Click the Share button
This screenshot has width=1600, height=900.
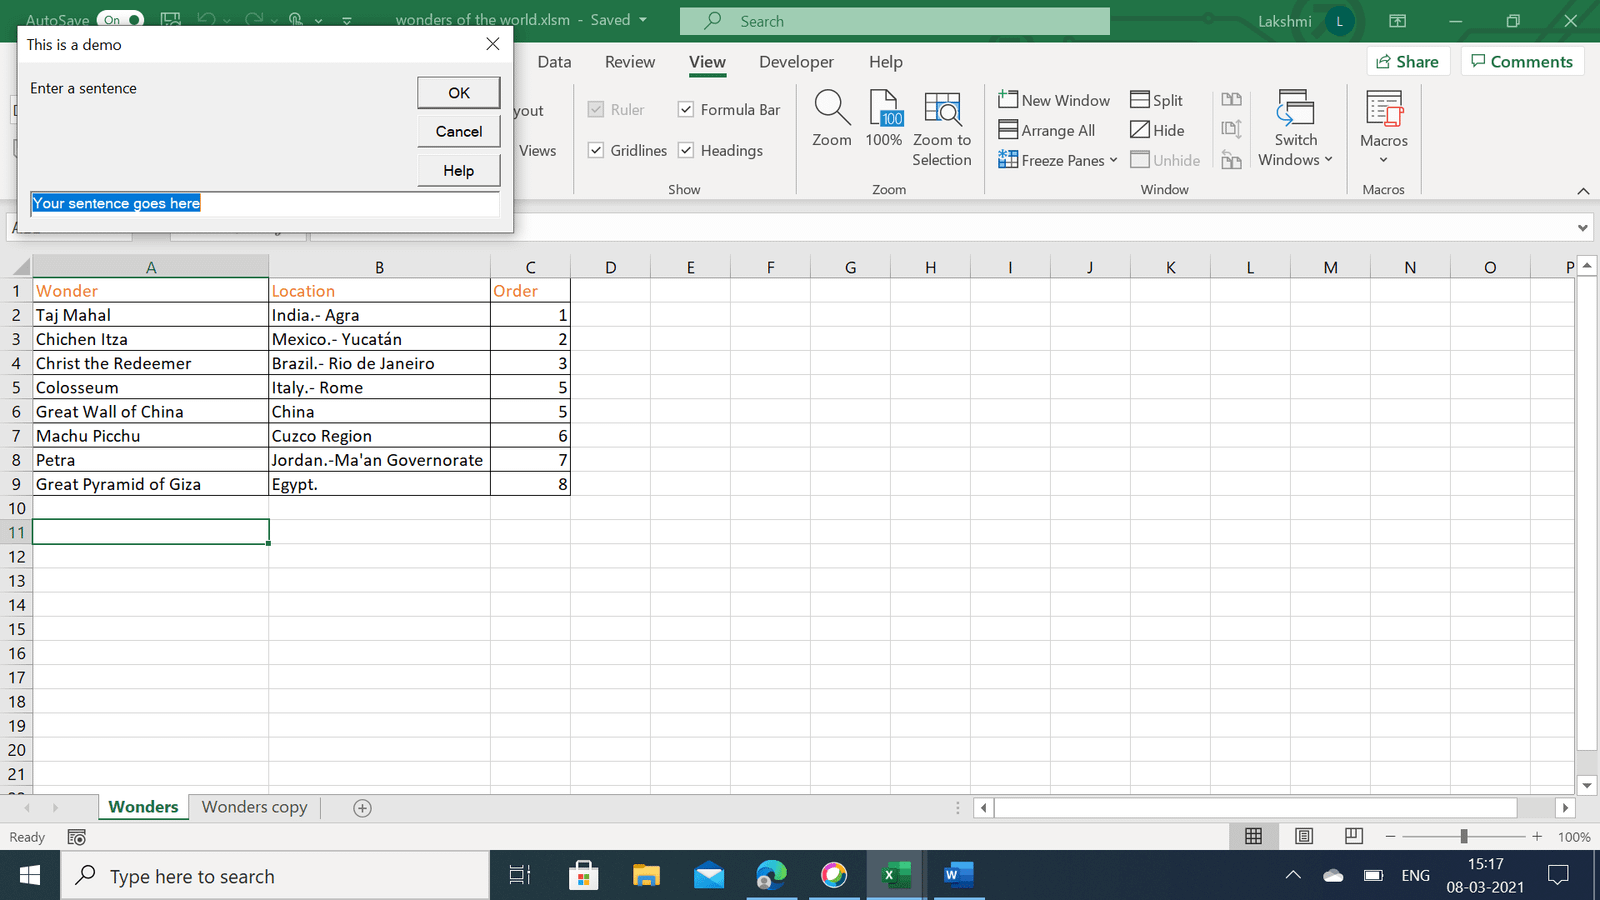click(1408, 62)
